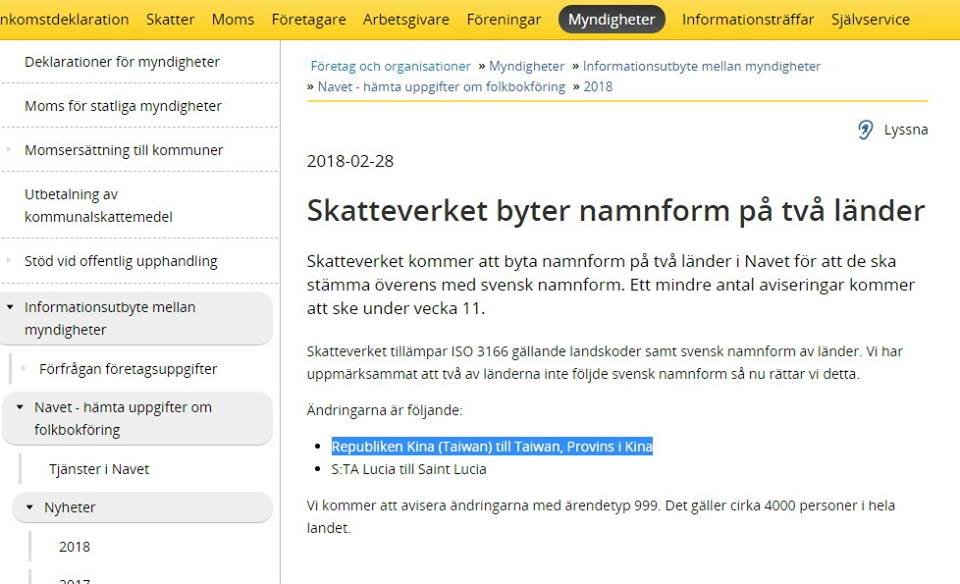Select the Föreningar menu item
Screen dimensions: 960x584
(x=504, y=20)
